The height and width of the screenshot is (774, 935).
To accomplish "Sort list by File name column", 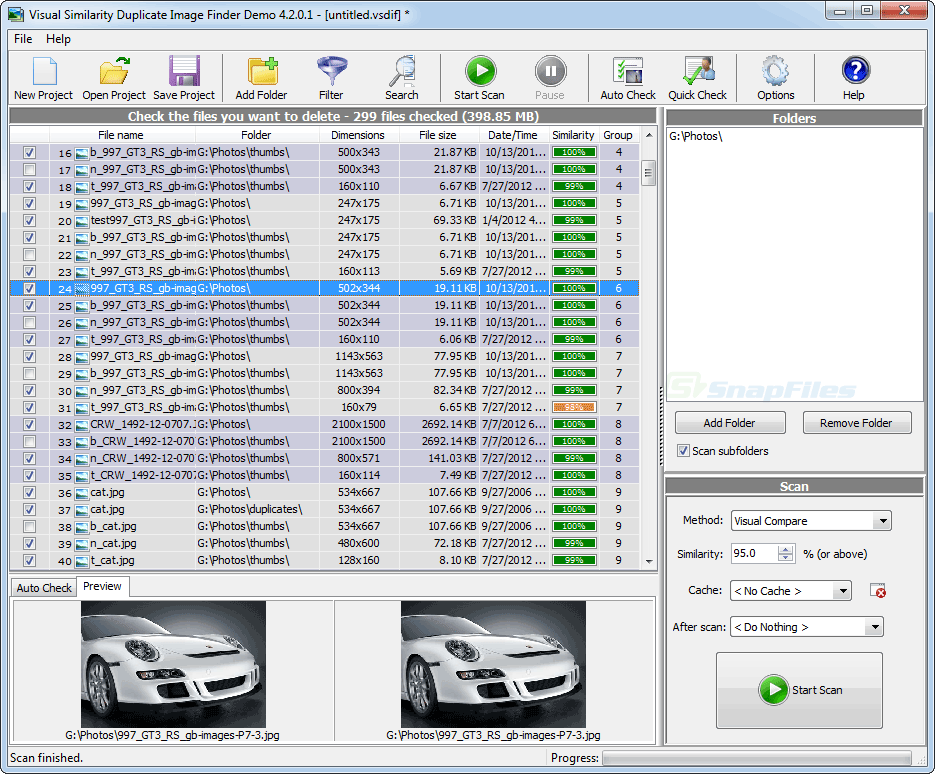I will pos(121,135).
